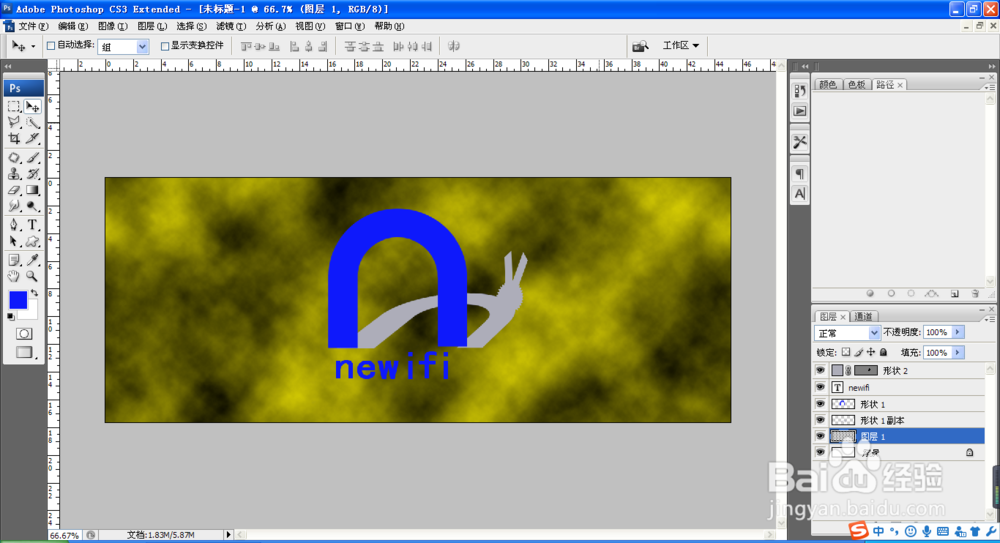Viewport: 1000px width, 543px height.
Task: Select the Brush tool
Action: tap(33, 158)
